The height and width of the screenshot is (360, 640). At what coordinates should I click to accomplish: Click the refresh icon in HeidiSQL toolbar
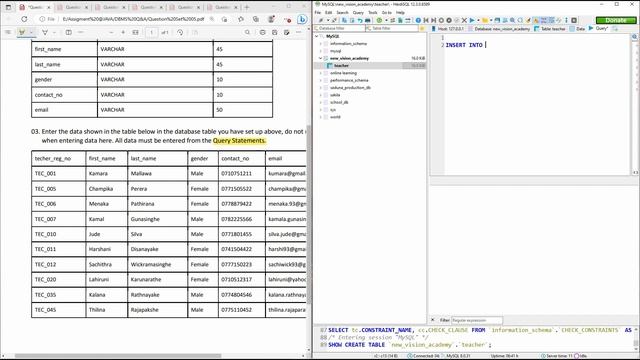(379, 20)
